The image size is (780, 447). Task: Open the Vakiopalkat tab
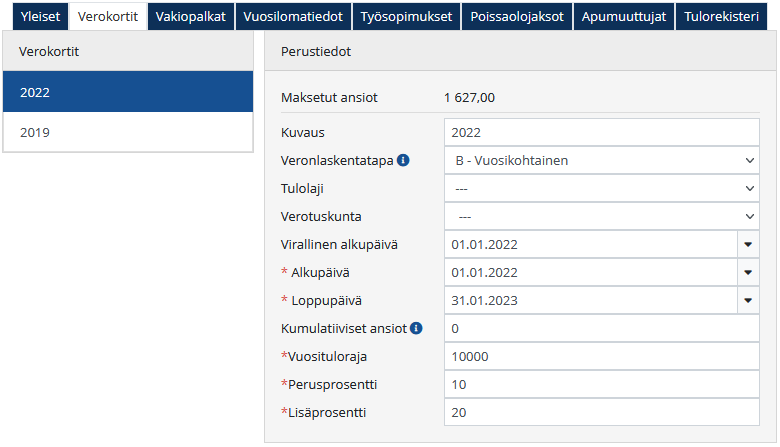click(192, 16)
